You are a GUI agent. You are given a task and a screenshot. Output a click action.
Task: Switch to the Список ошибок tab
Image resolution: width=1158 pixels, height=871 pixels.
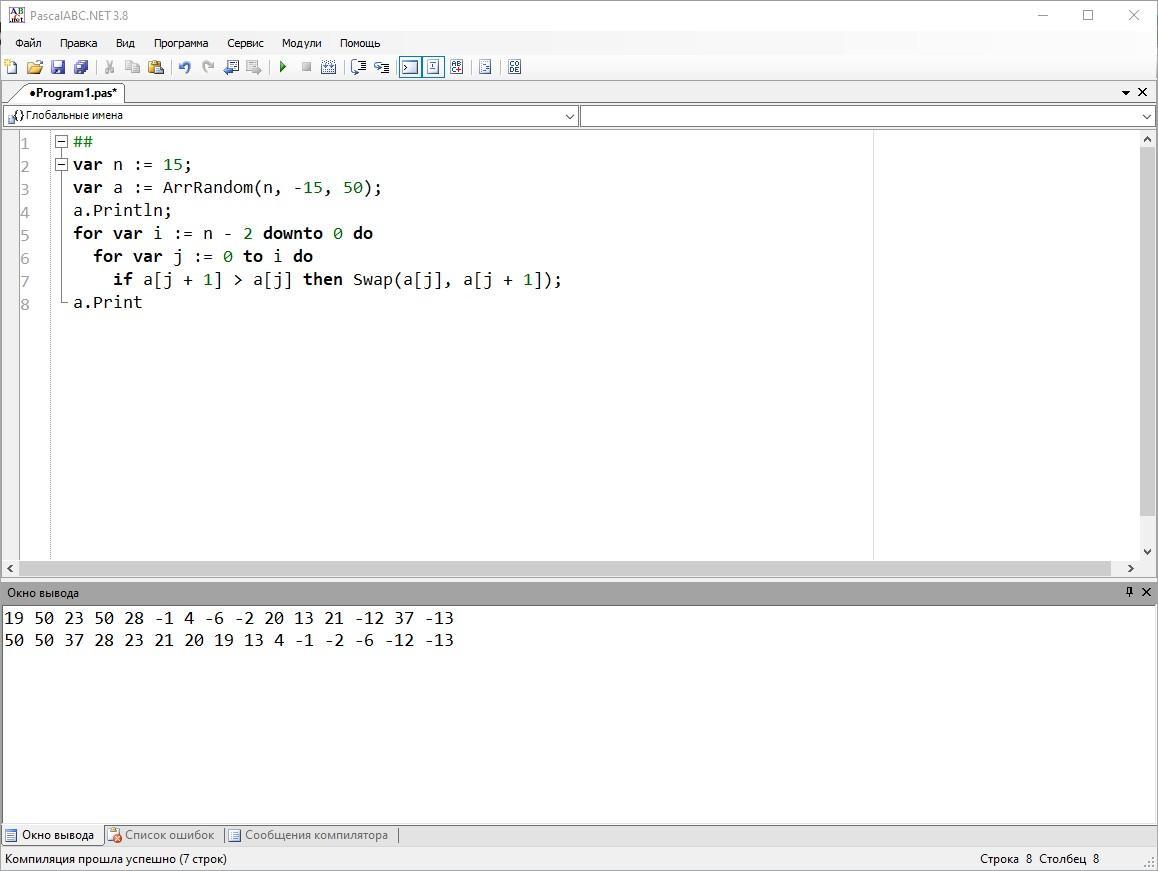162,835
